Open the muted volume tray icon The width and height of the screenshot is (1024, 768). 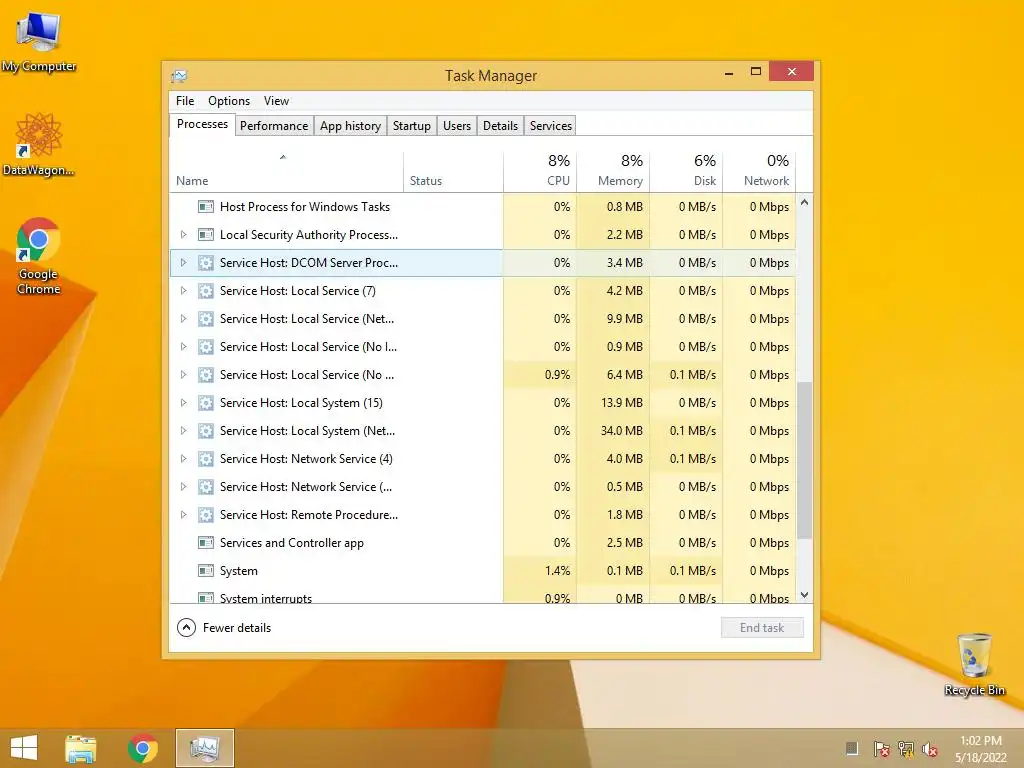click(x=930, y=749)
